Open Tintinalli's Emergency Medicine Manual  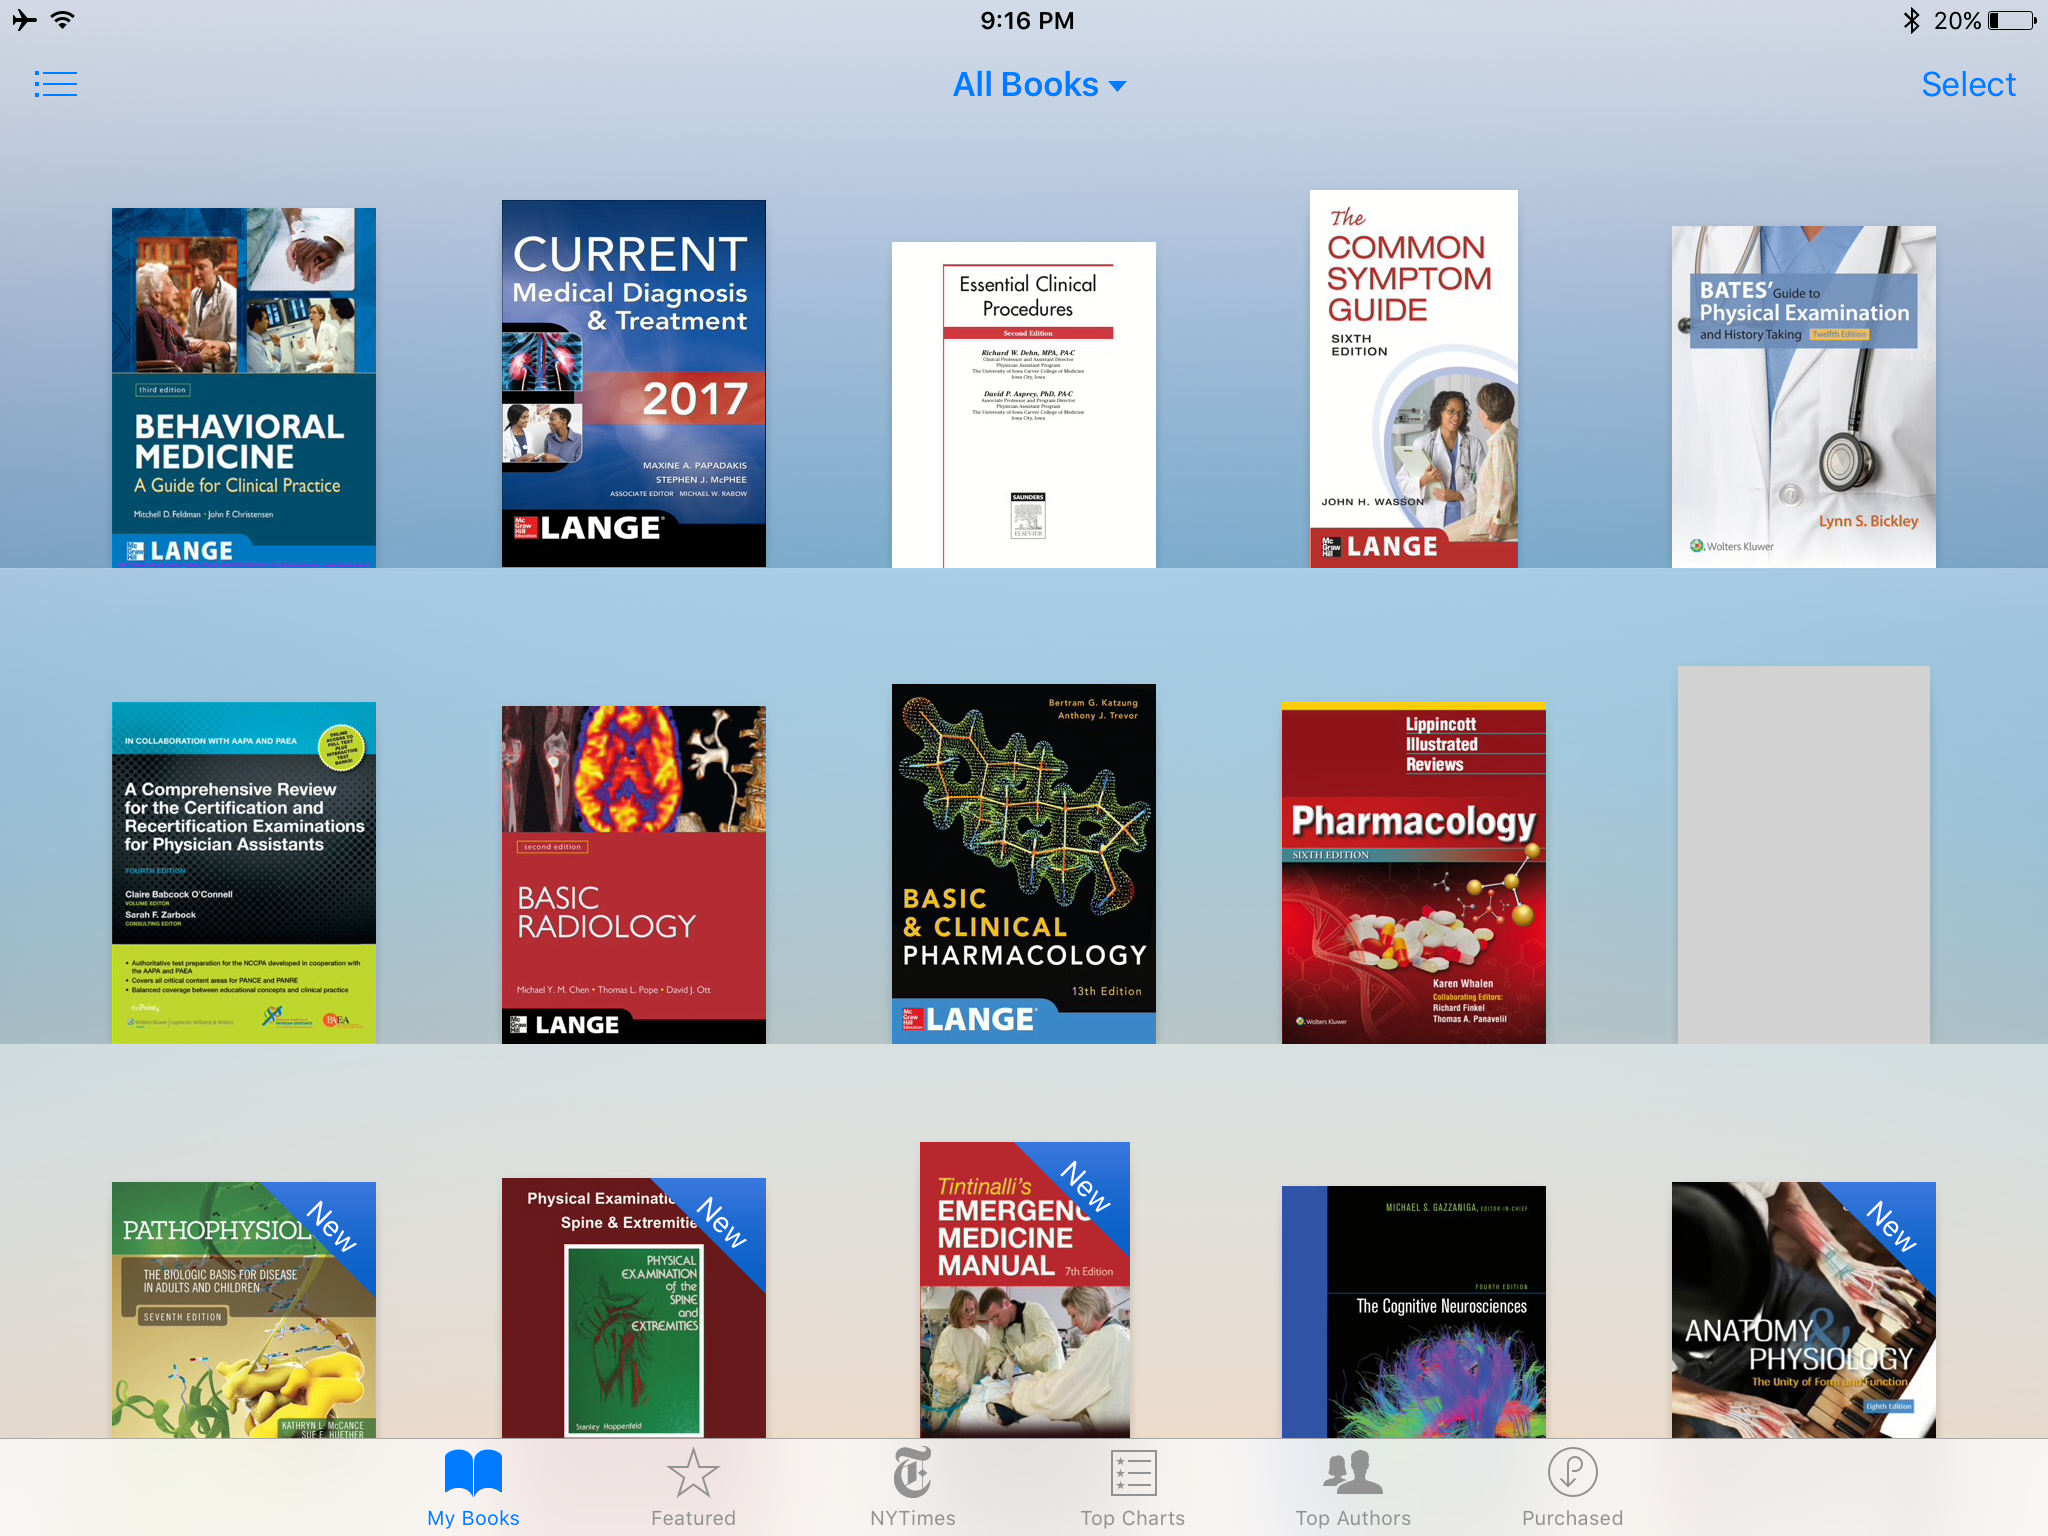coord(1024,1290)
